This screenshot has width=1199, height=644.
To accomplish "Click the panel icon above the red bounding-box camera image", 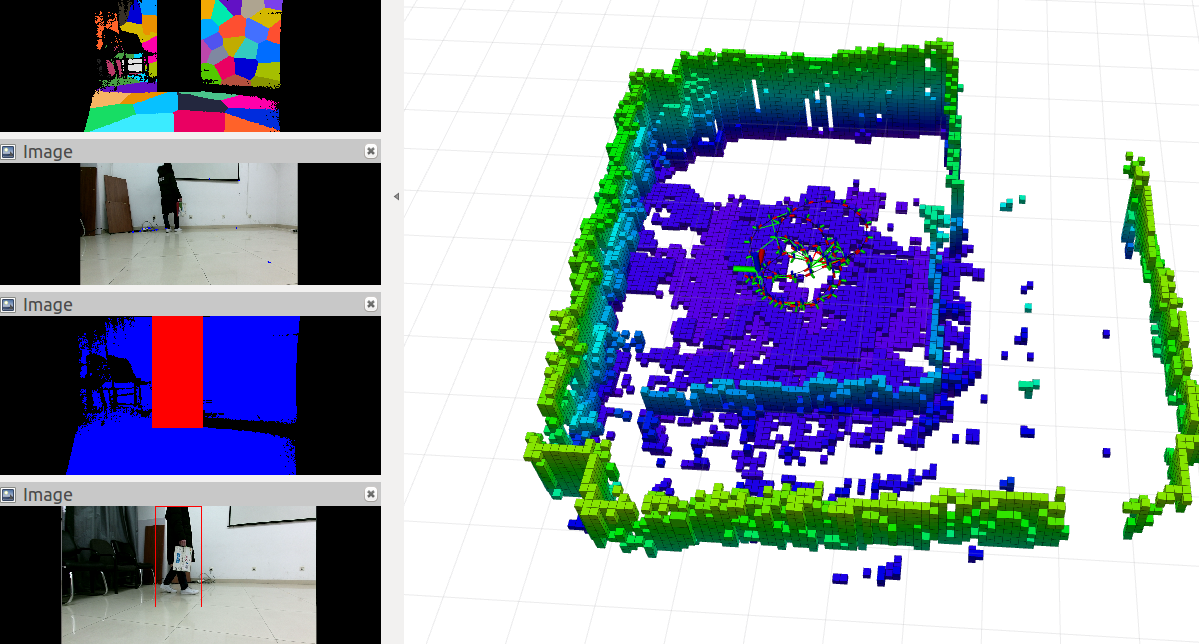I will pyautogui.click(x=8, y=495).
